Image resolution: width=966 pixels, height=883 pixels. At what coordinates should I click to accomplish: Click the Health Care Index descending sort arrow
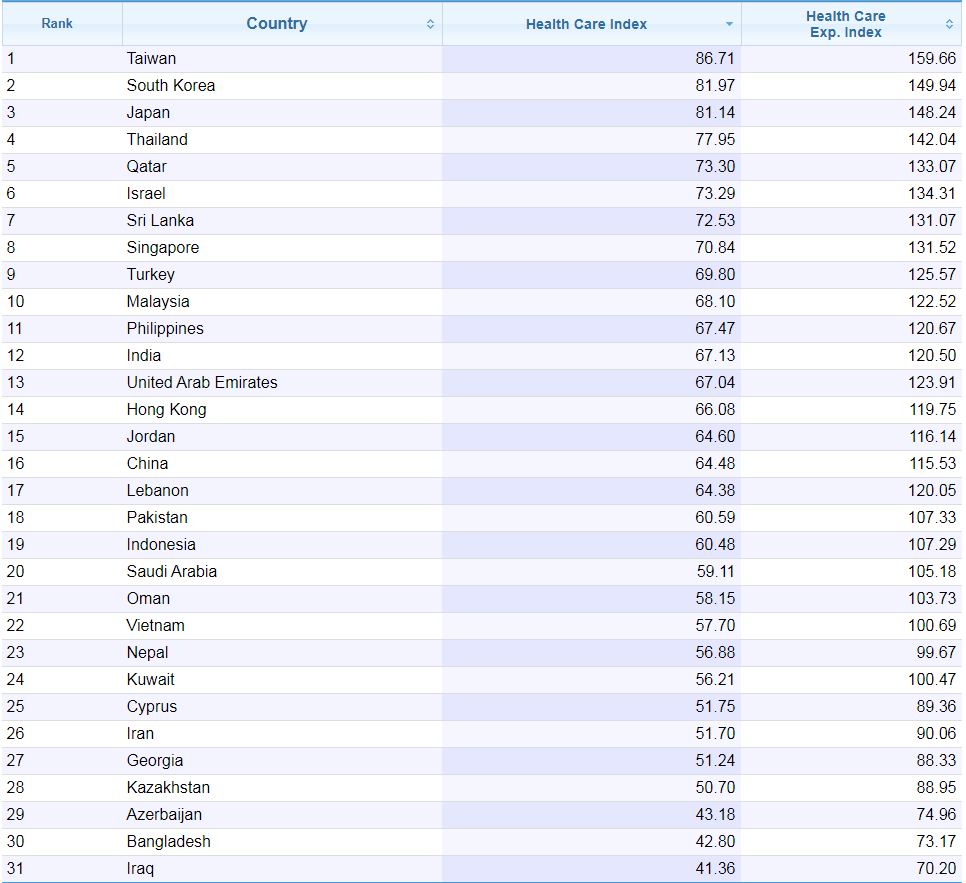[729, 24]
